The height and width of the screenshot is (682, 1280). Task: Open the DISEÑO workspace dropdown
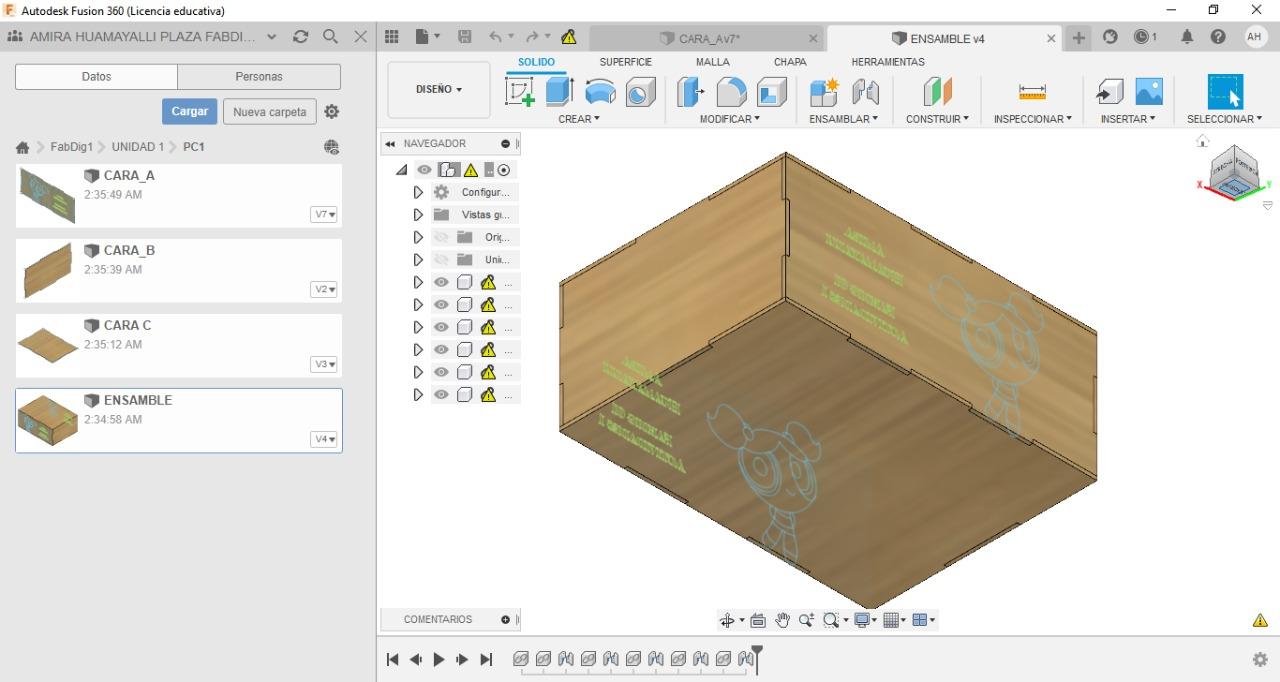coord(439,89)
